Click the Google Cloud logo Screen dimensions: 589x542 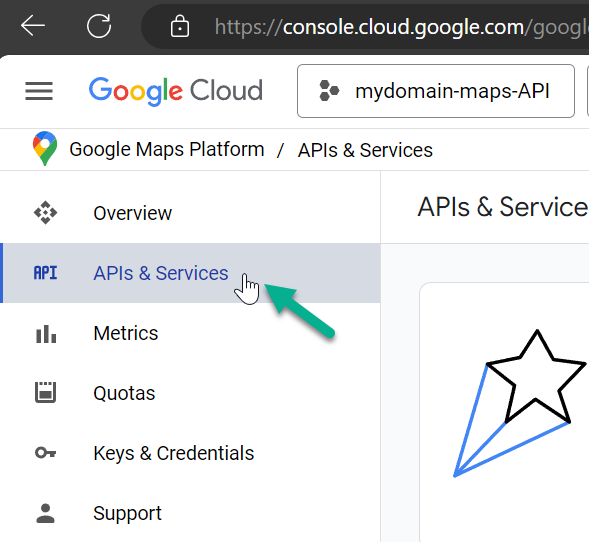[x=175, y=91]
